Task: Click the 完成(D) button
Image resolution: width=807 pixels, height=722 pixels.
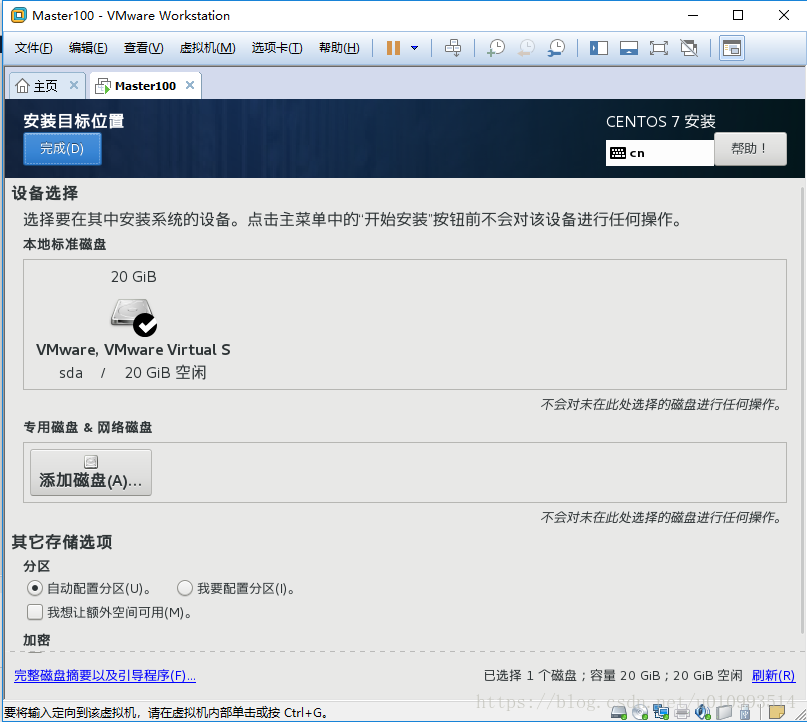Action: pyautogui.click(x=62, y=149)
